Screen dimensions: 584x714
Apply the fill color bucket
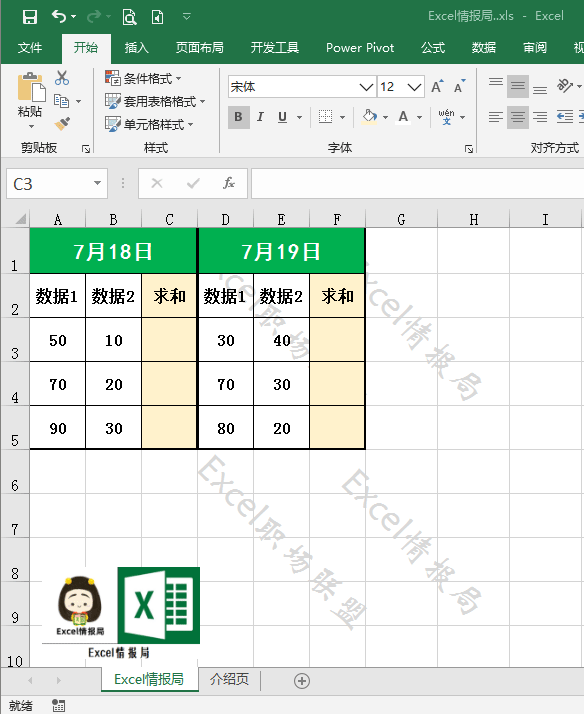point(369,117)
